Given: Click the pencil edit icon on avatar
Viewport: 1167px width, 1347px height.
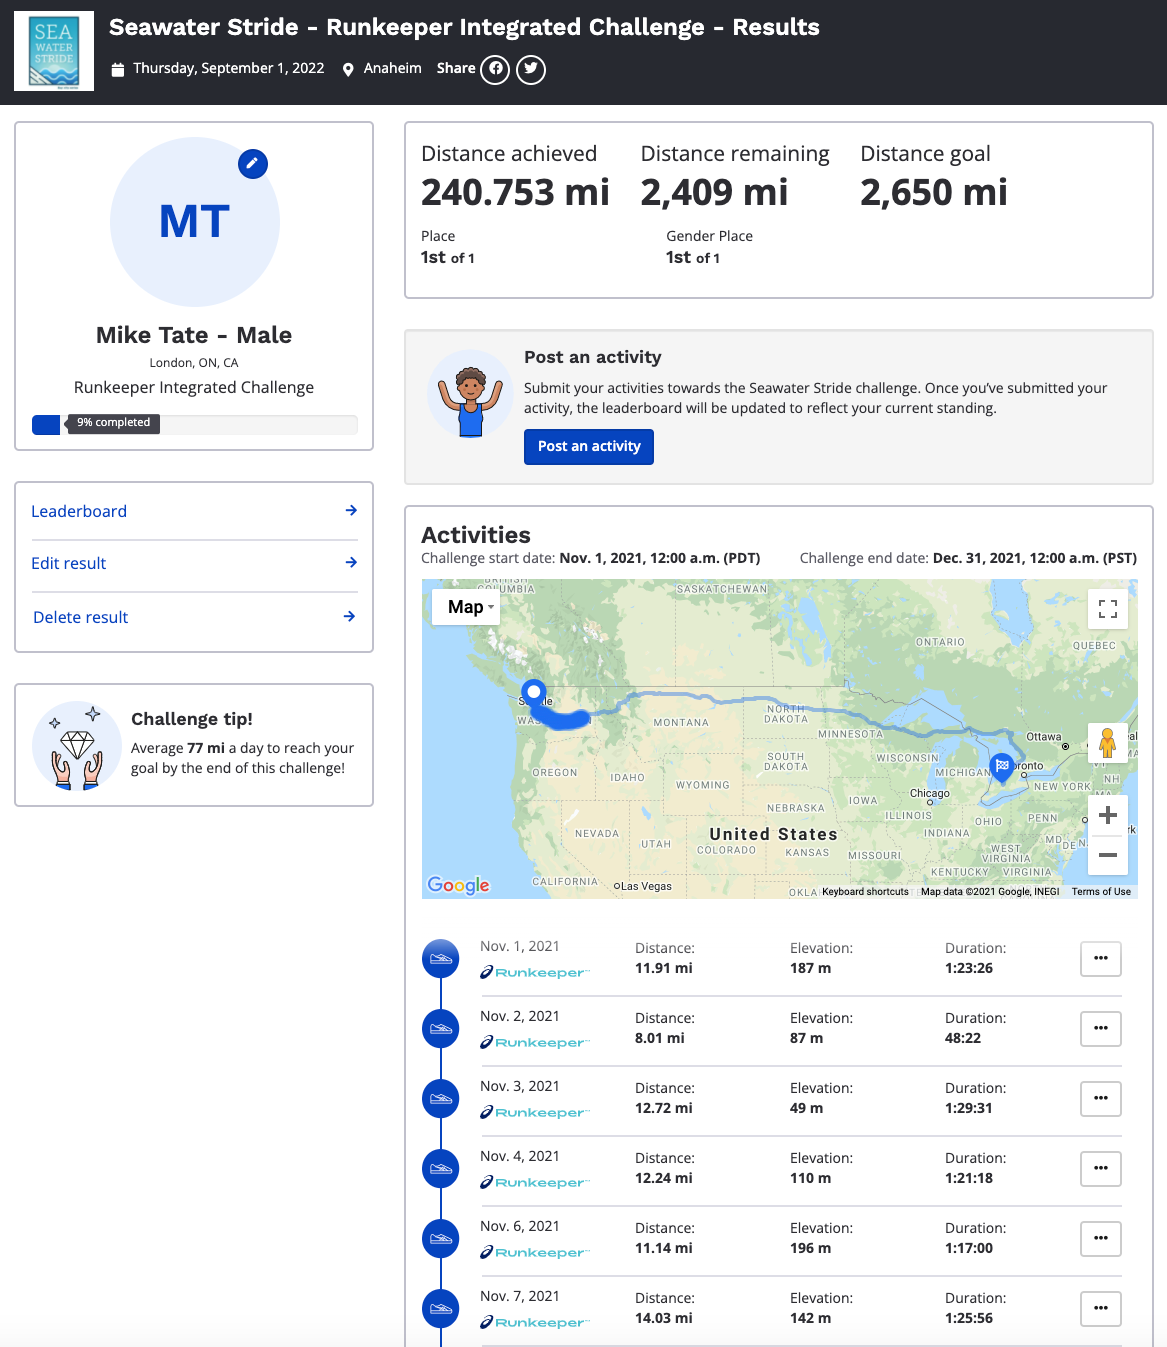Looking at the screenshot, I should [x=253, y=164].
